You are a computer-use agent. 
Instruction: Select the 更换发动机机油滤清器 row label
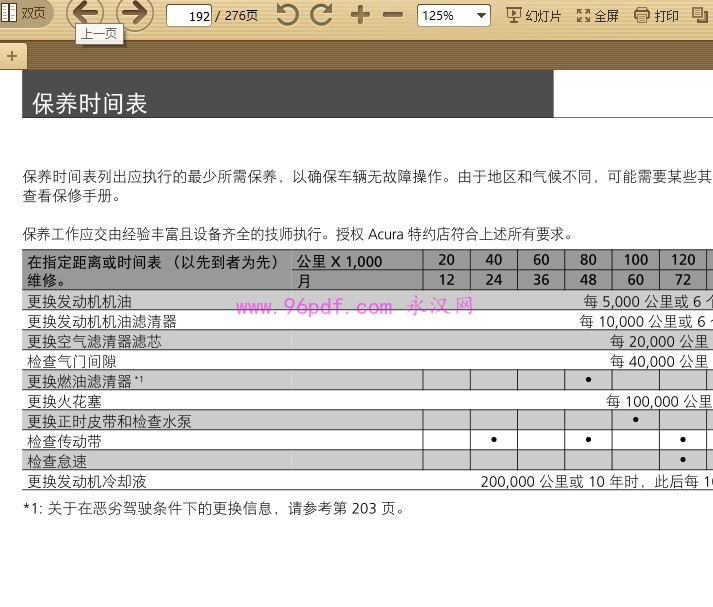click(102, 322)
